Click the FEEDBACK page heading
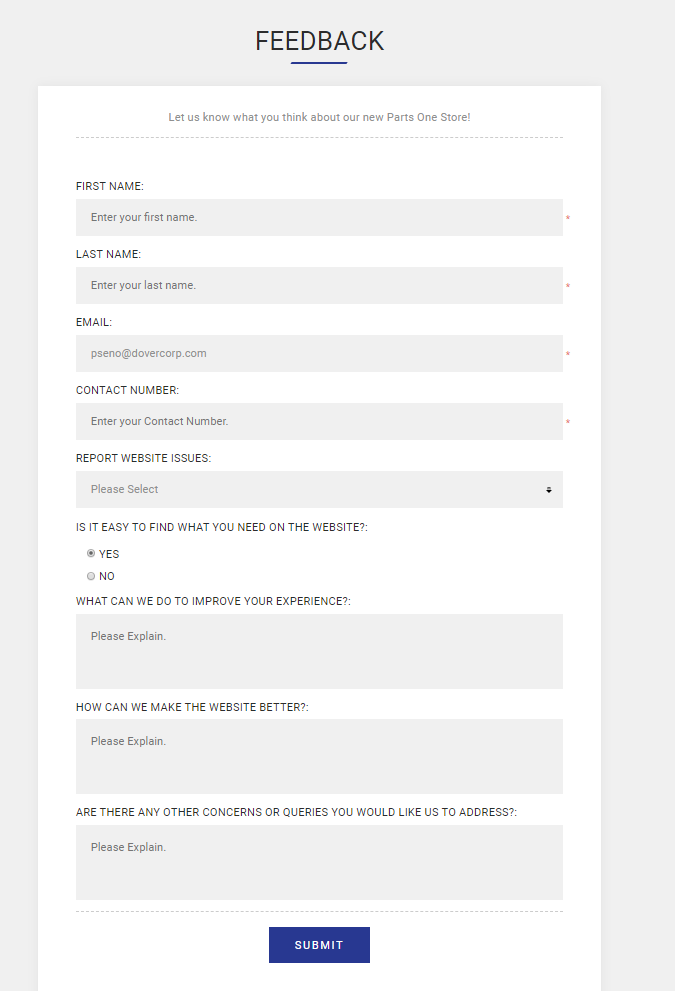The width and height of the screenshot is (675, 991). (x=319, y=41)
